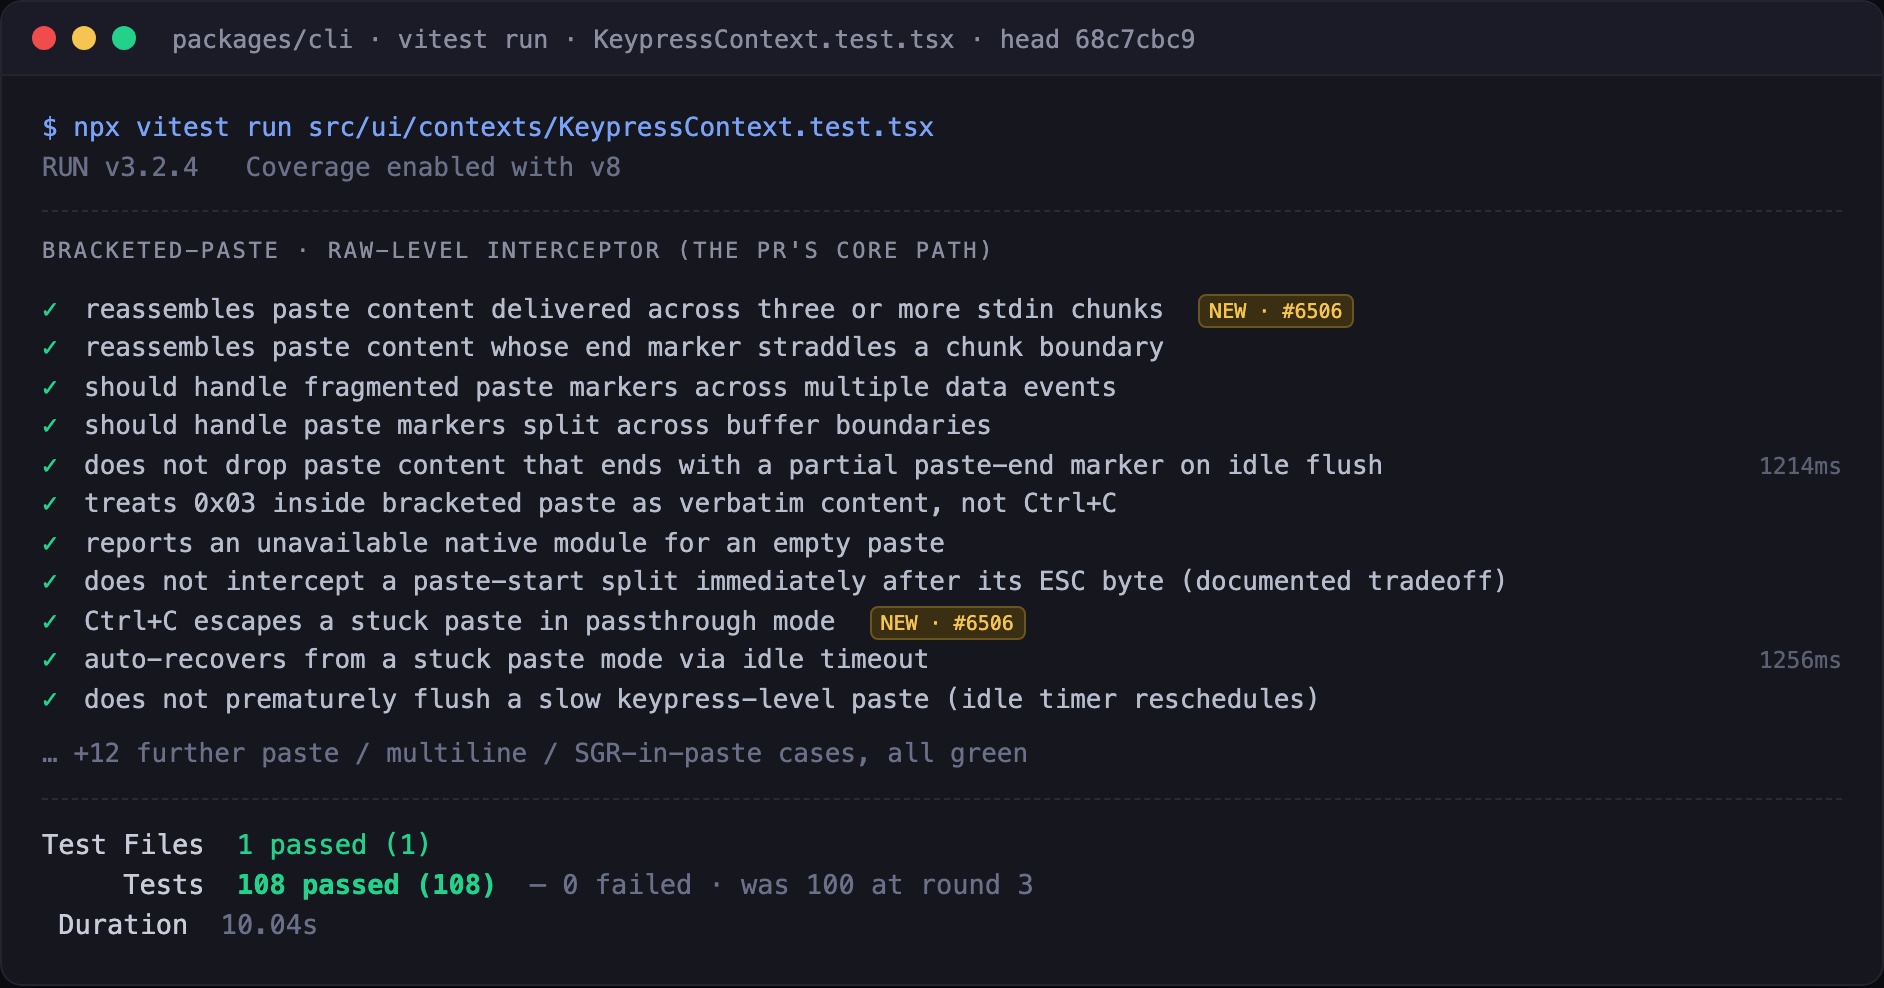Viewport: 1884px width, 988px height.
Task: Select the 1256ms duration label
Action: [1800, 660]
